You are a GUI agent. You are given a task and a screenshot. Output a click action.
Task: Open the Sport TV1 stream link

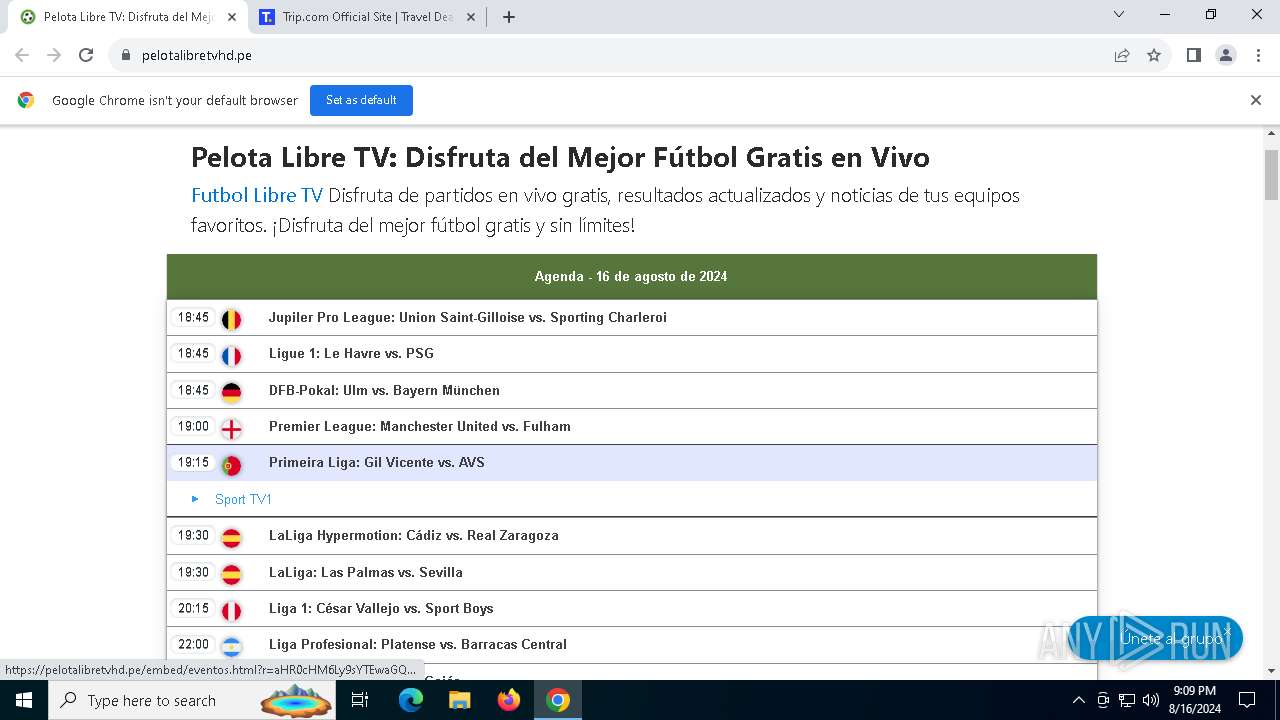(243, 499)
